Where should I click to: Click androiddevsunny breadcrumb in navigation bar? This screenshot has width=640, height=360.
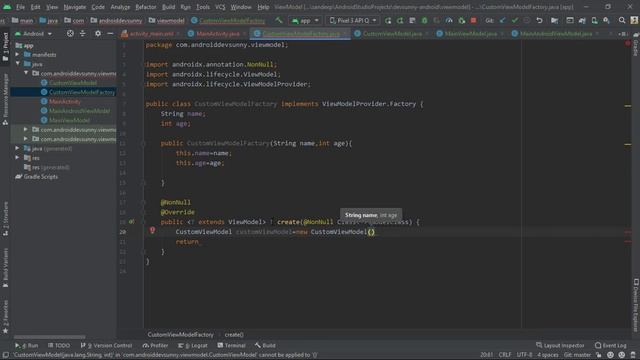pyautogui.click(x=116, y=20)
